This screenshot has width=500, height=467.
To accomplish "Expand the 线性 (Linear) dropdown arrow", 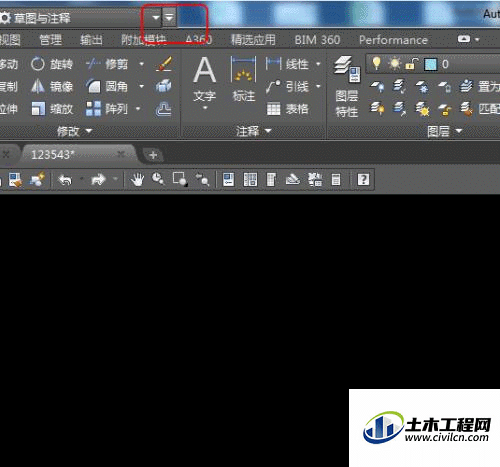I will 318,64.
